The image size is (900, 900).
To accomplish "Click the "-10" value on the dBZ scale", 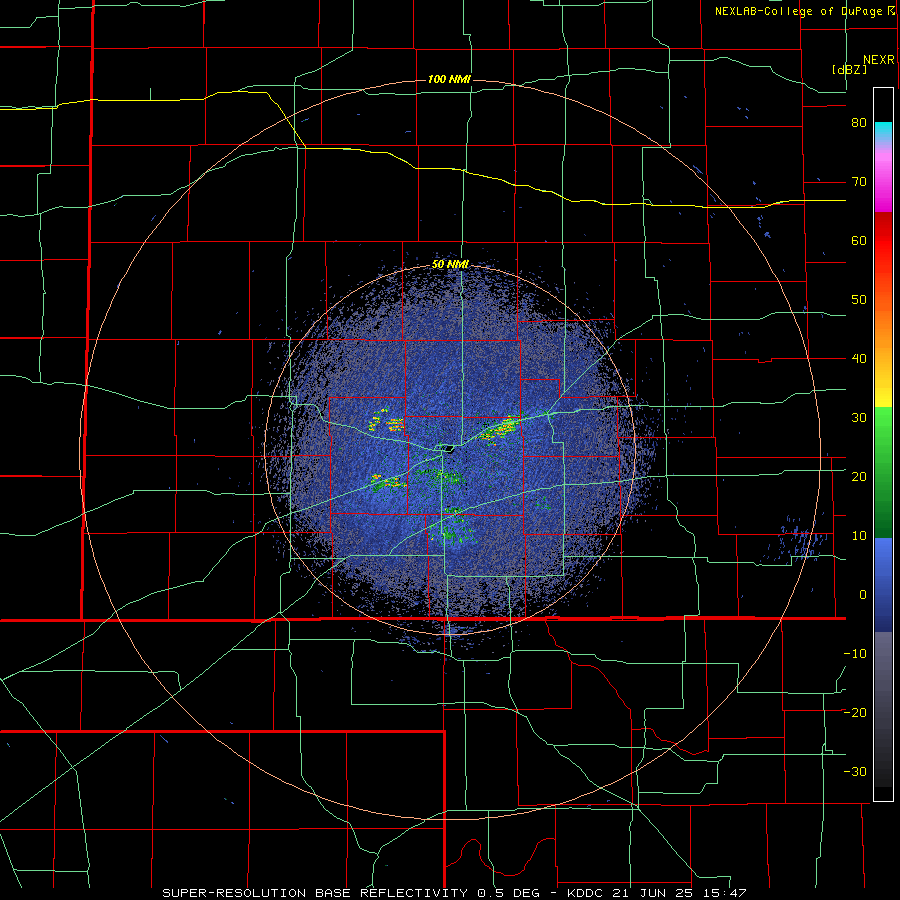I will pos(855,654).
